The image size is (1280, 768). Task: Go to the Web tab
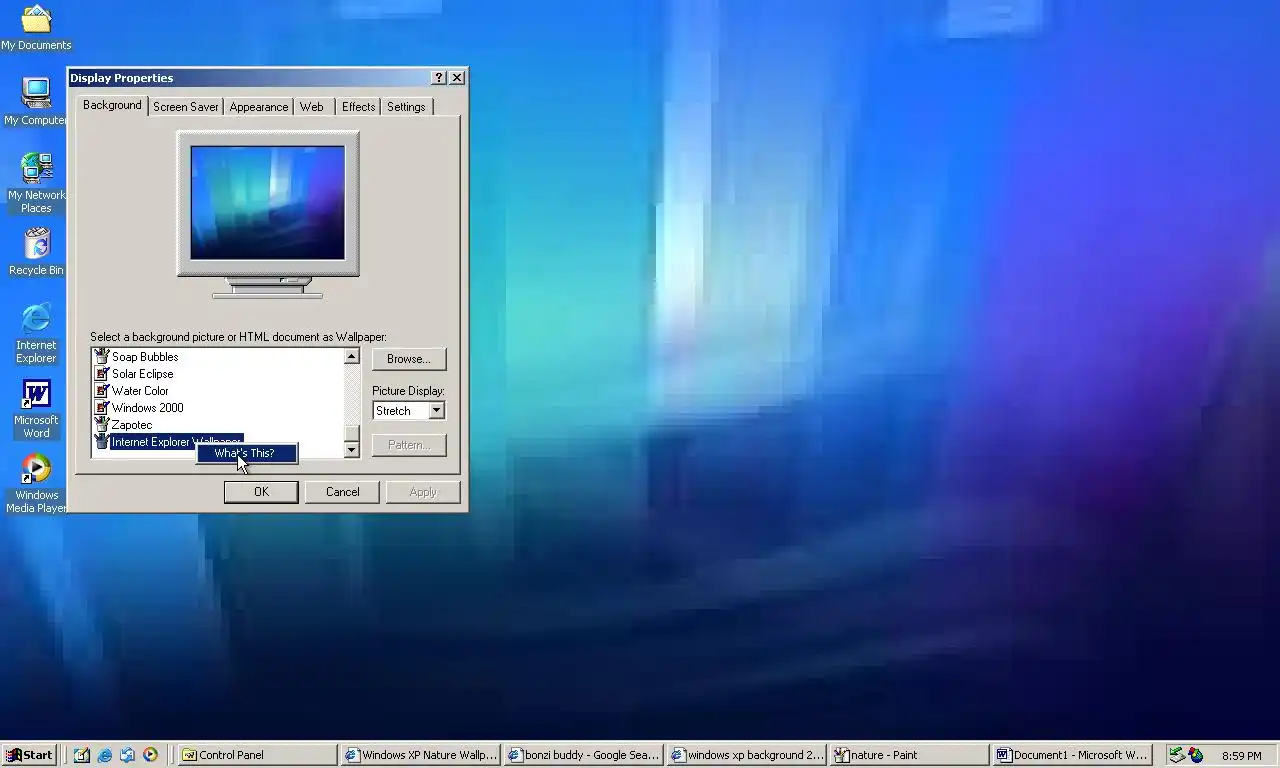pos(312,107)
